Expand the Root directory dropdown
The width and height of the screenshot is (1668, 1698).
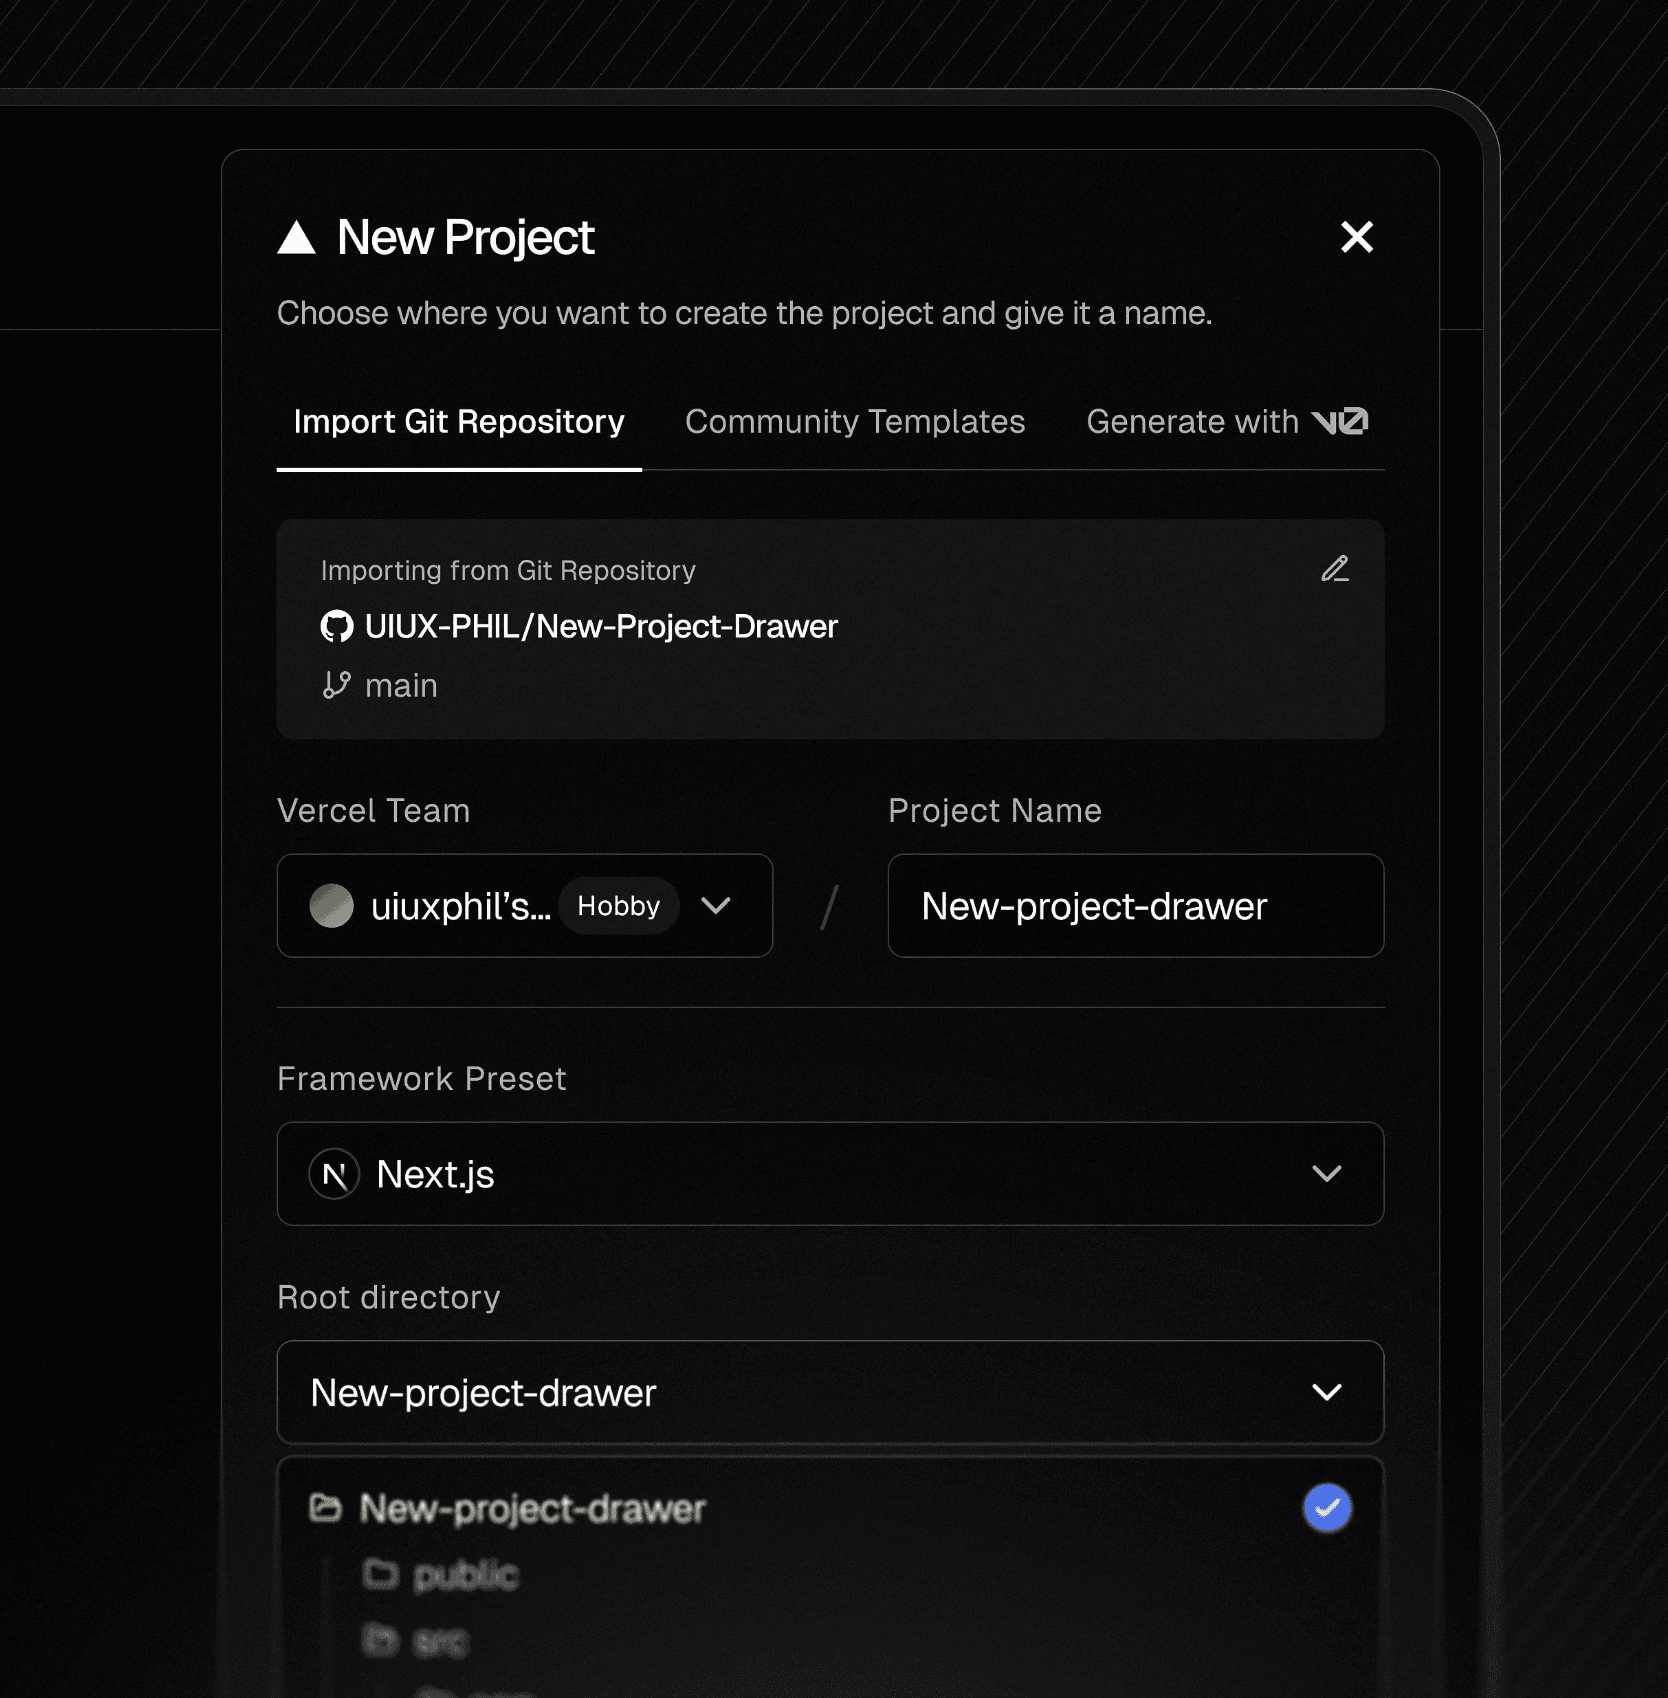(831, 1392)
